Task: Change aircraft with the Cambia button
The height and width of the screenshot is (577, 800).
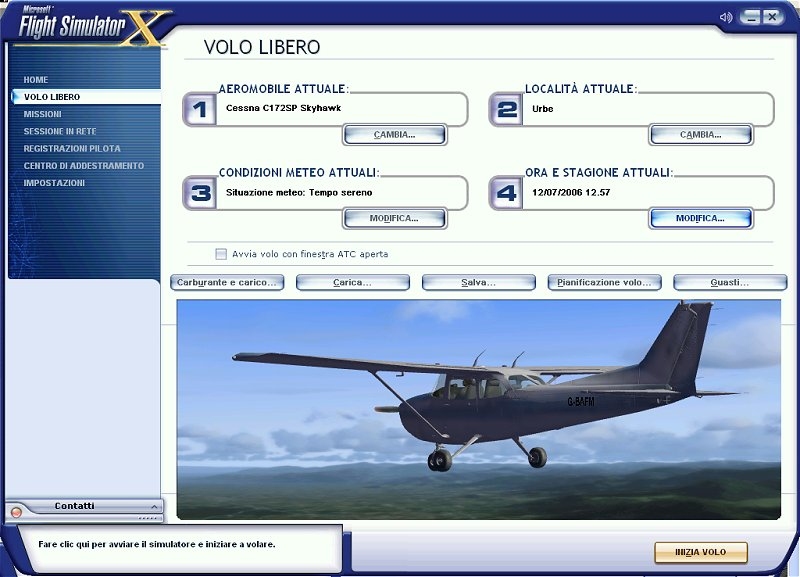Action: [394, 134]
